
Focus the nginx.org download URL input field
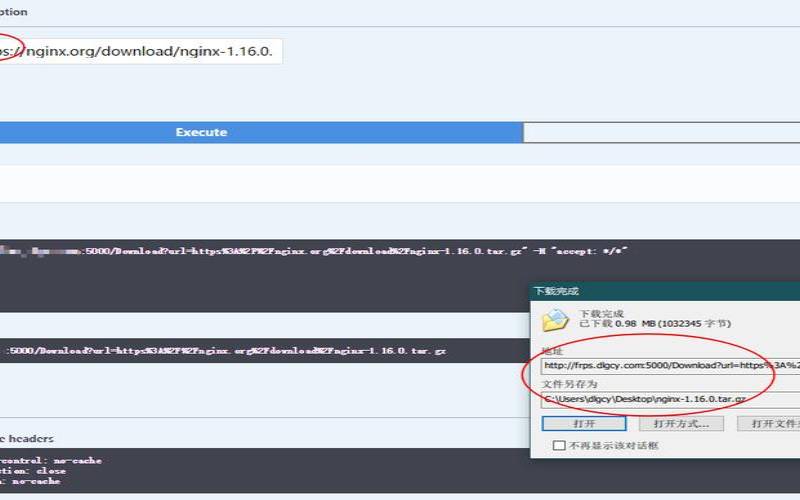click(140, 51)
